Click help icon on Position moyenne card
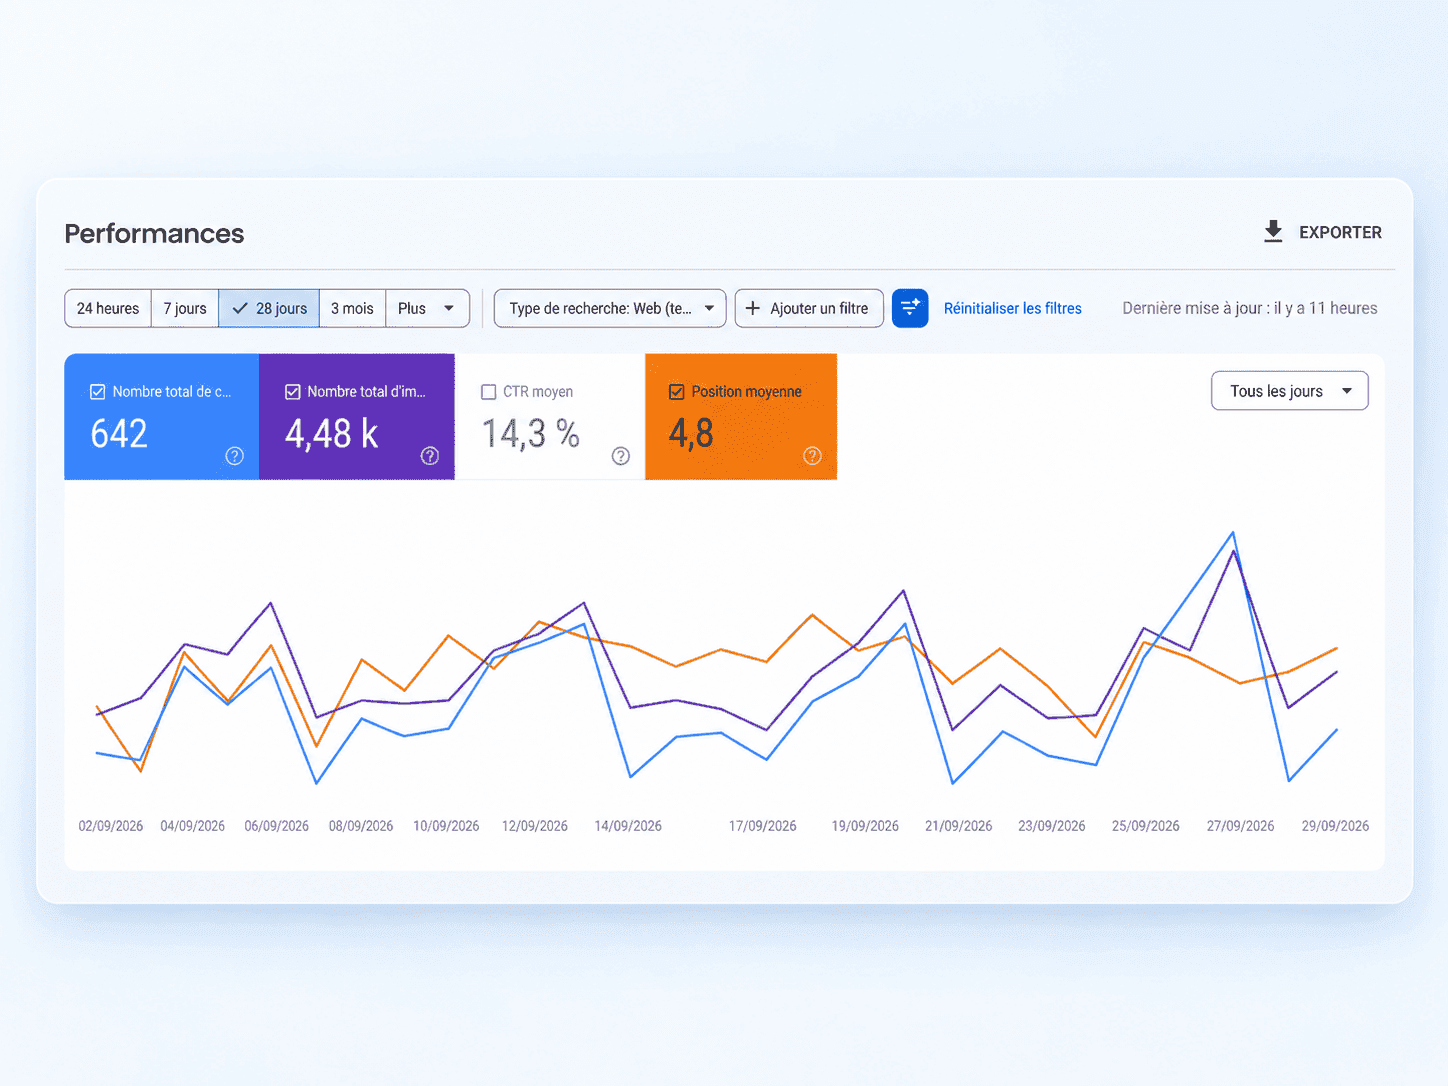This screenshot has height=1086, width=1448. (813, 456)
